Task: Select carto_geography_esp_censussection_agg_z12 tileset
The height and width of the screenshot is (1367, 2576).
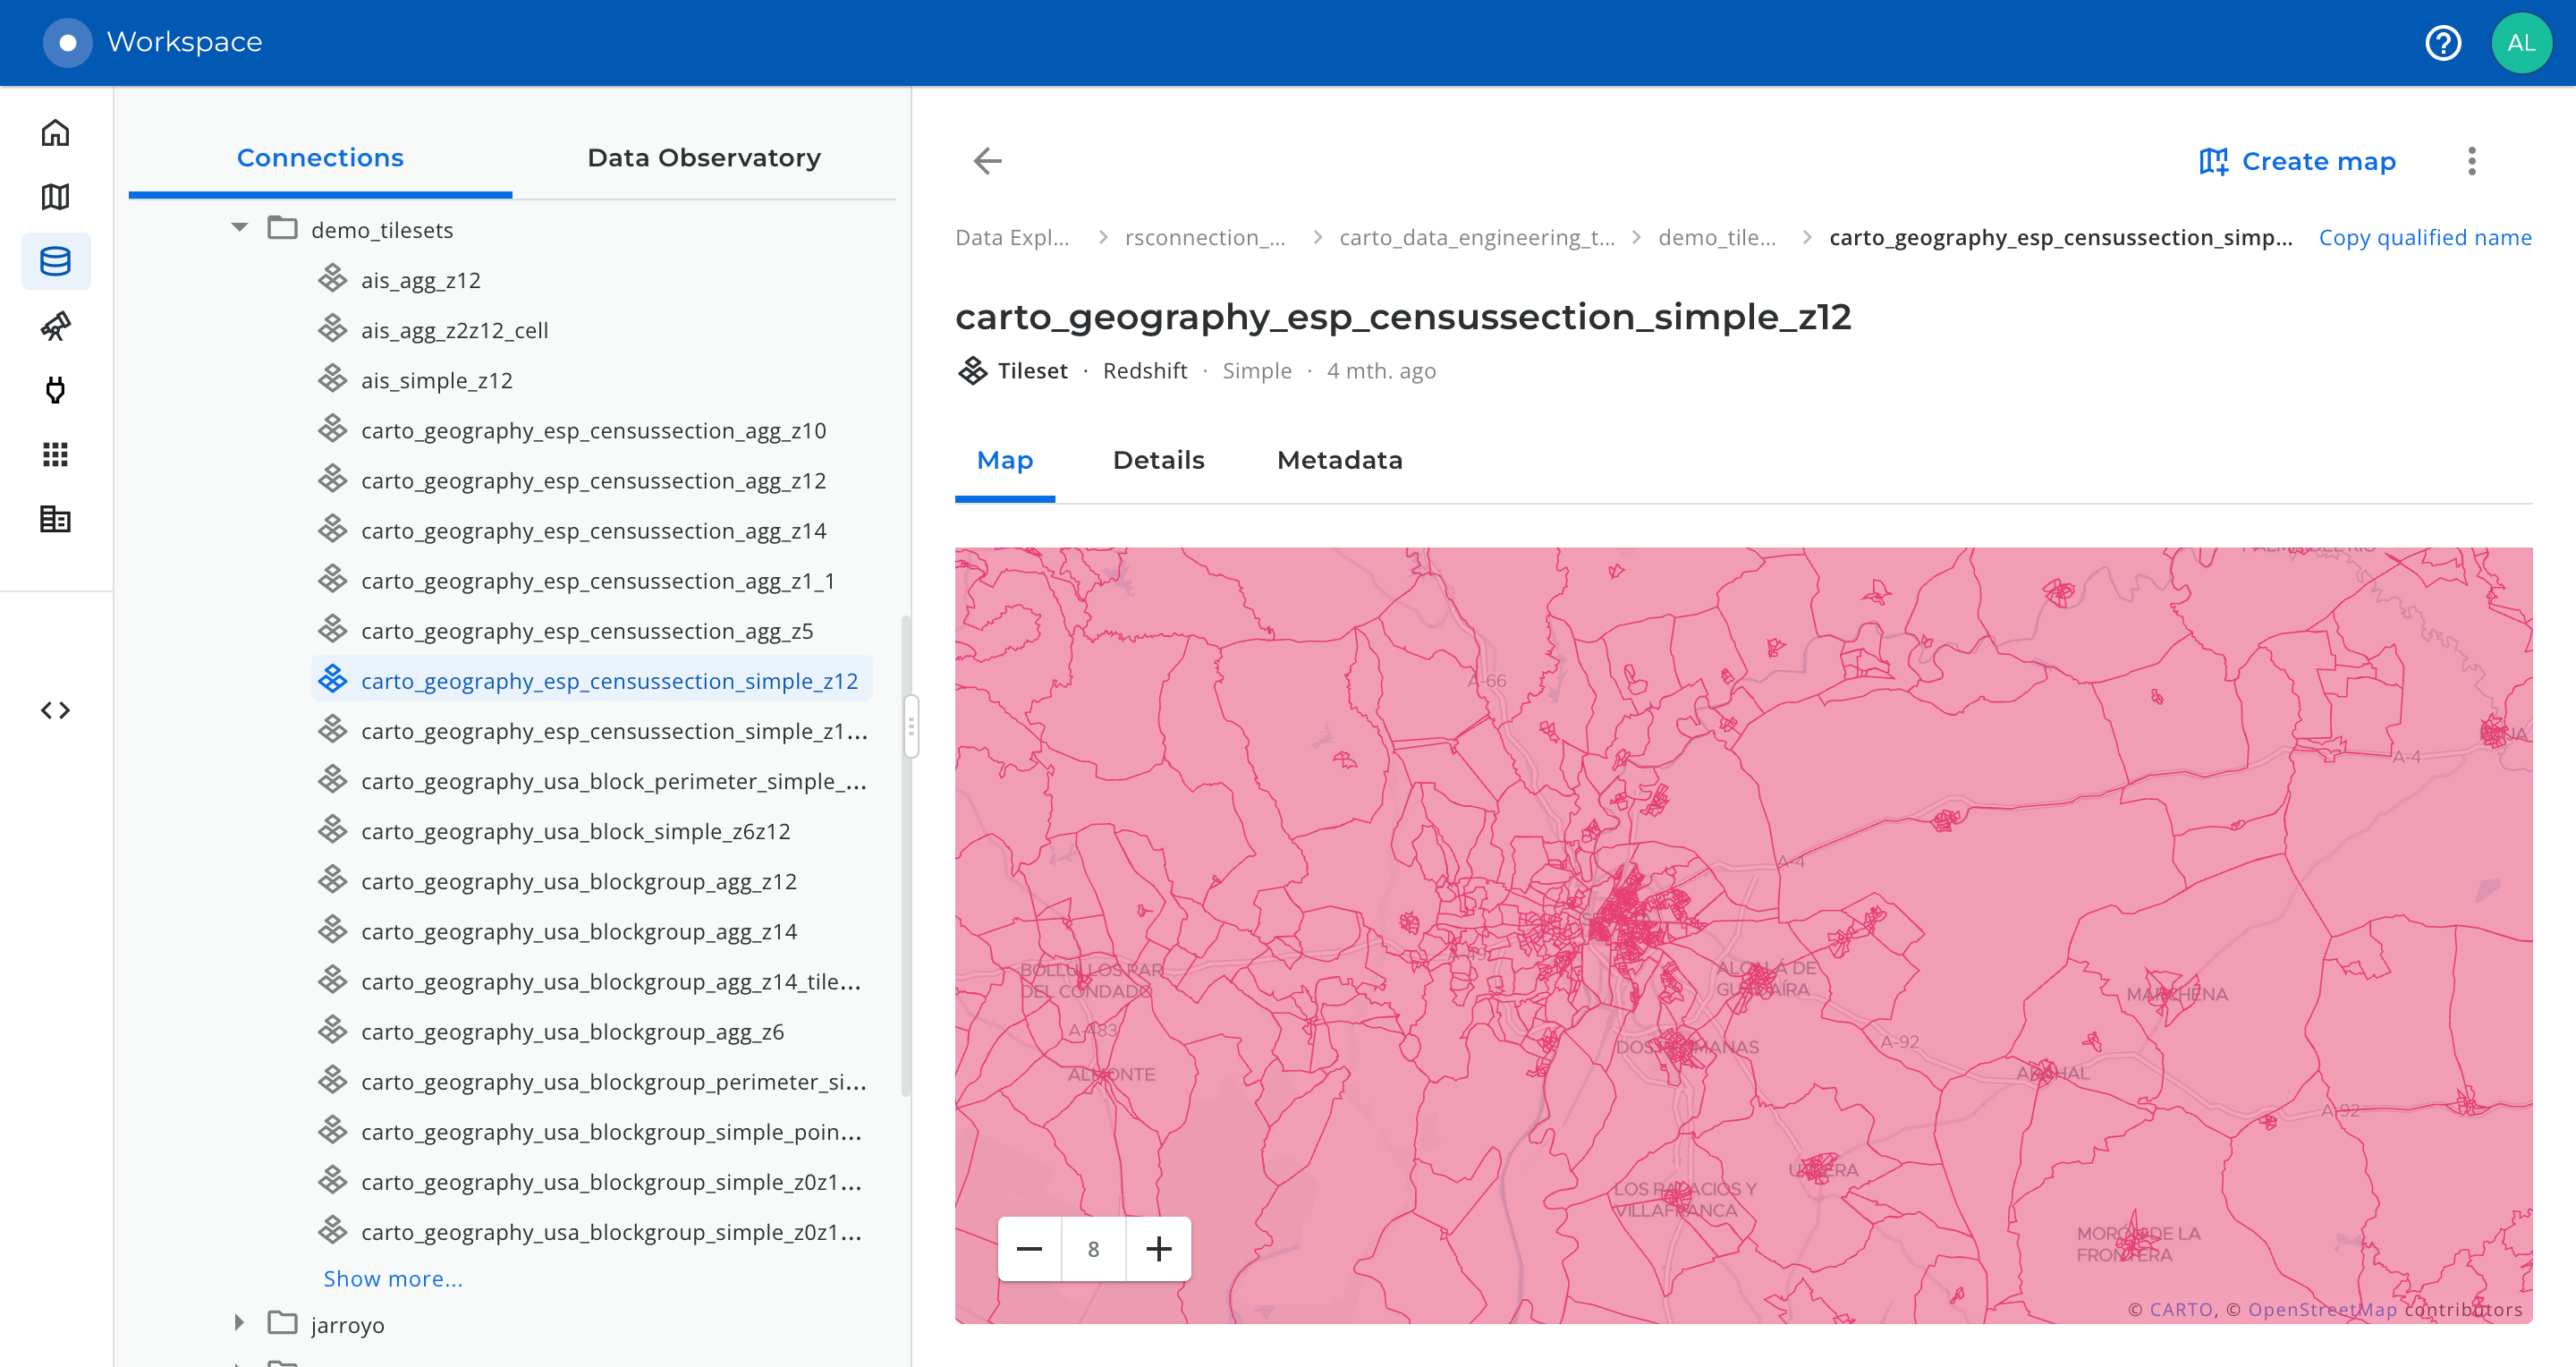Action: (x=592, y=480)
